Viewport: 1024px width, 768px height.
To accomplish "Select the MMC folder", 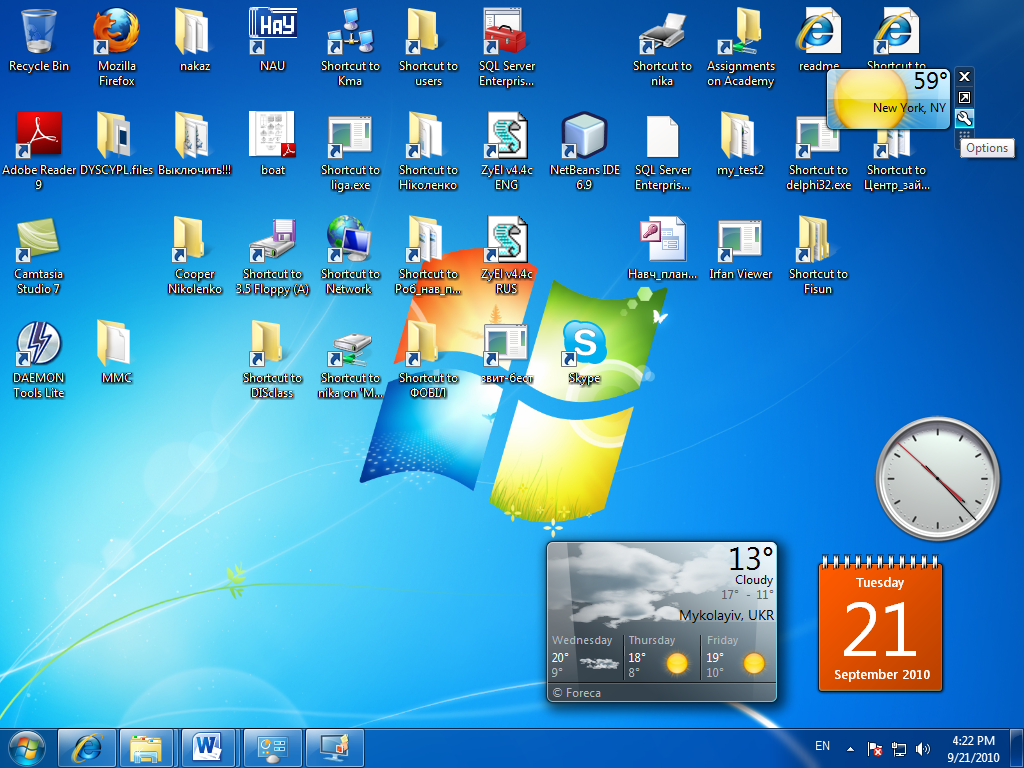I will pyautogui.click(x=116, y=353).
